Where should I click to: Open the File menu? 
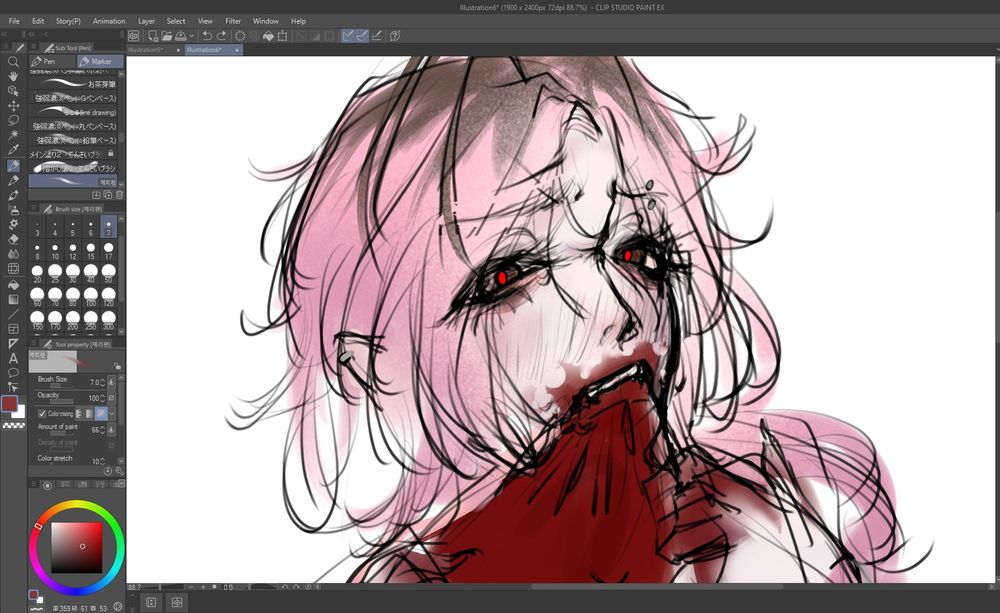point(14,21)
